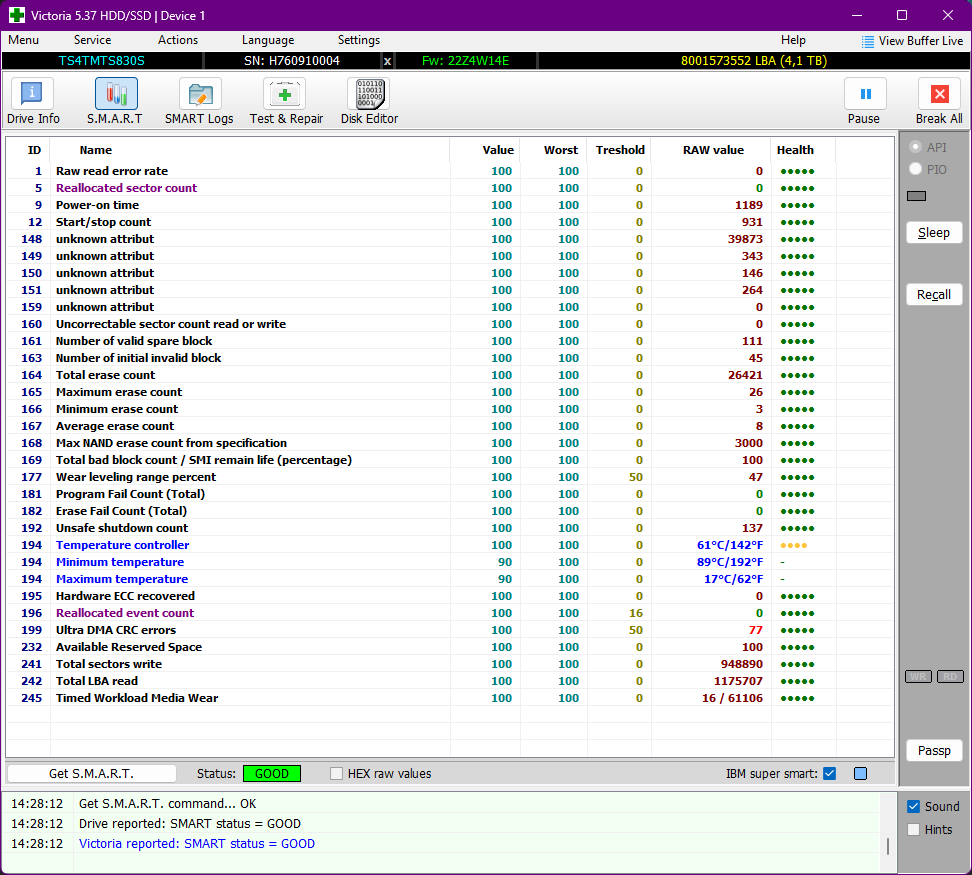The width and height of the screenshot is (972, 875).
Task: Enable the Hints checkbox
Action: [x=913, y=829]
